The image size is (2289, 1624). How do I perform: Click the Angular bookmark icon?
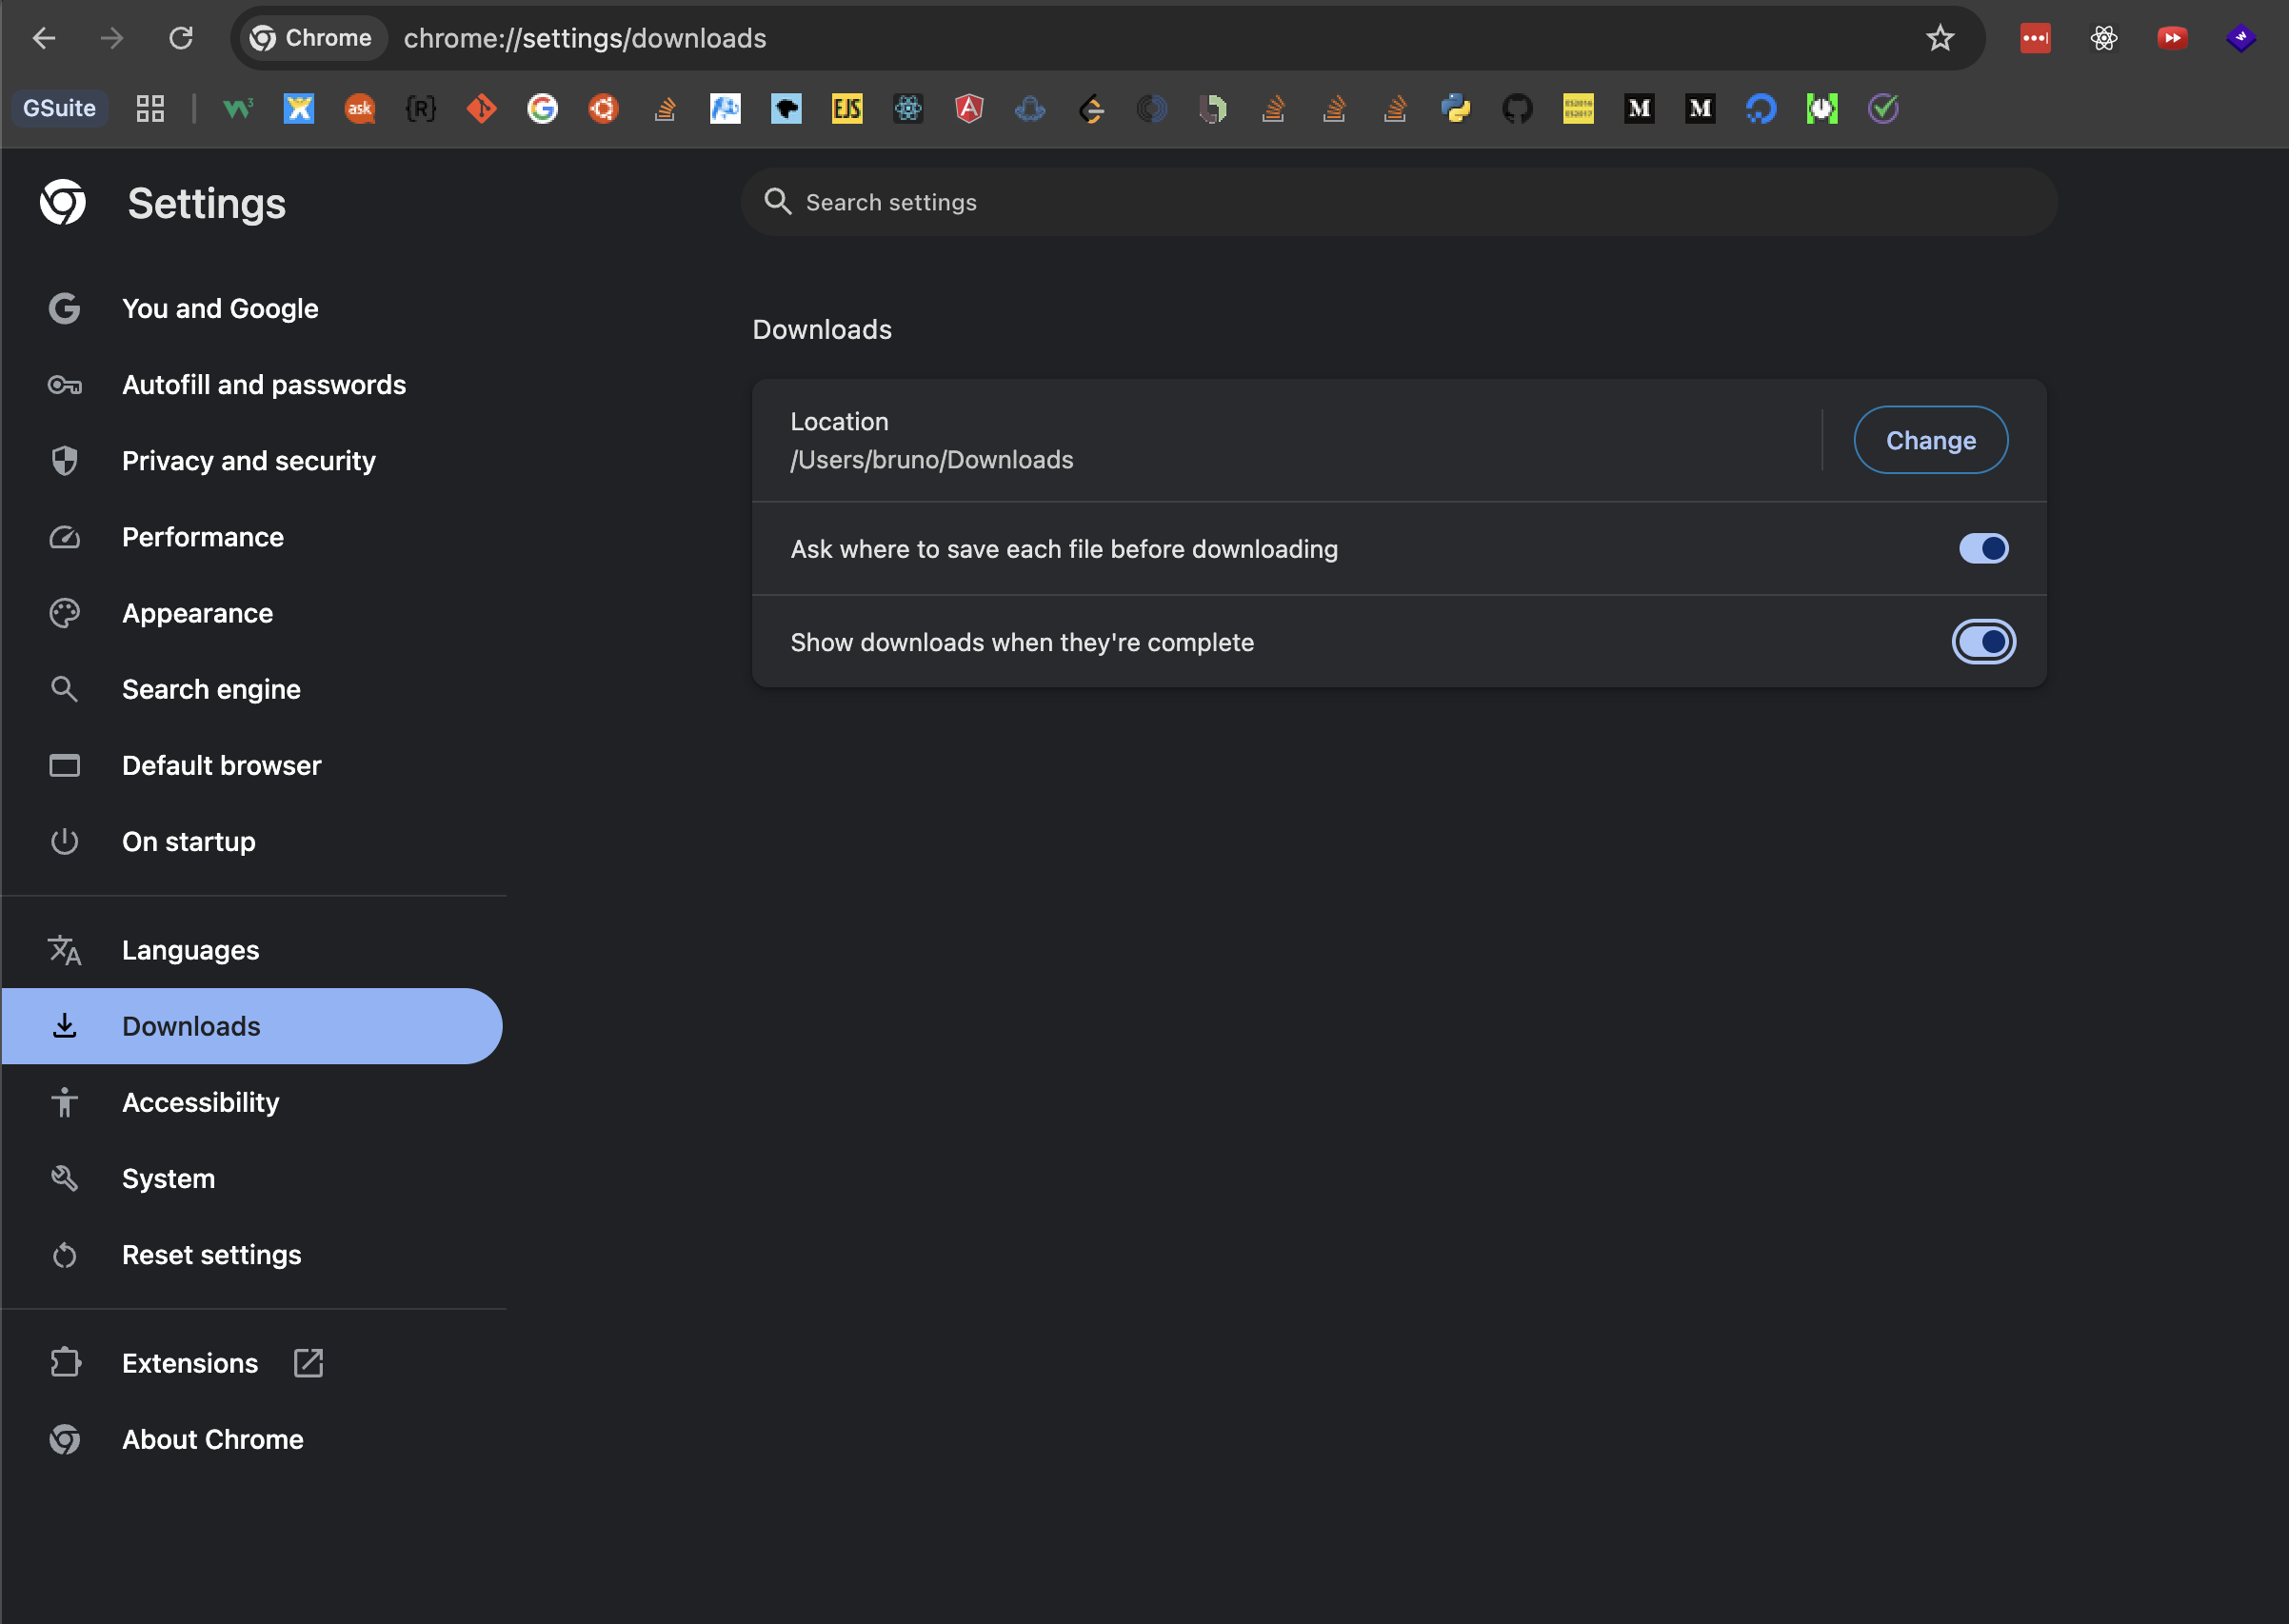969,108
